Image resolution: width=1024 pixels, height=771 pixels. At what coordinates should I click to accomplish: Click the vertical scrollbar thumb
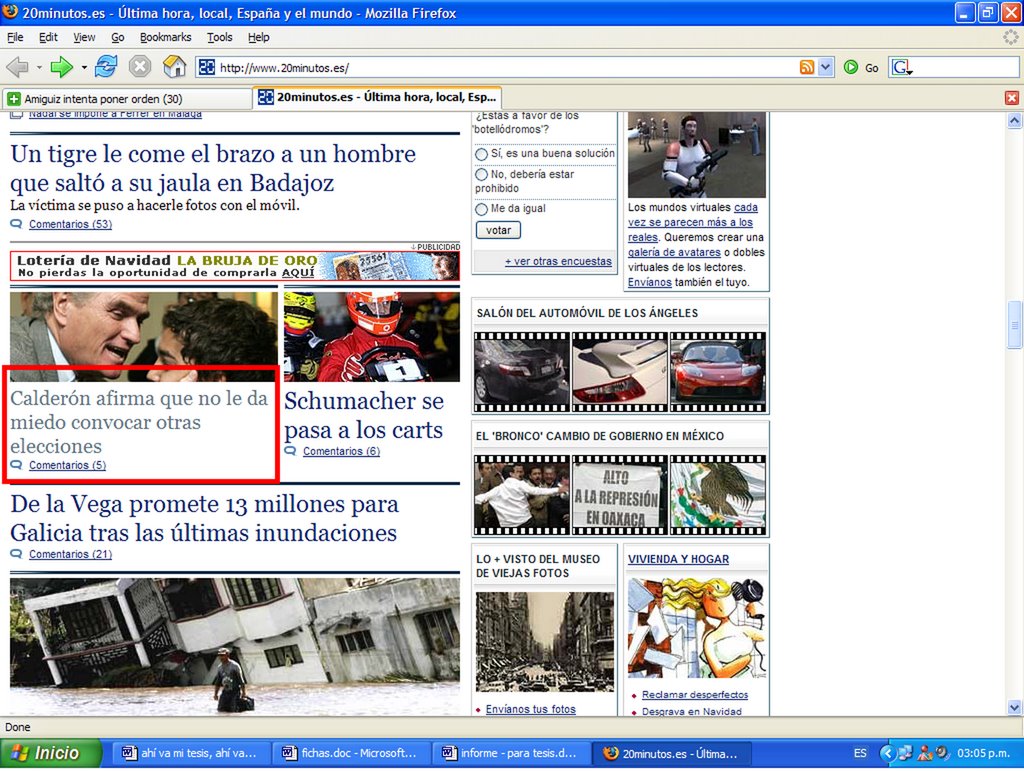[x=1014, y=324]
